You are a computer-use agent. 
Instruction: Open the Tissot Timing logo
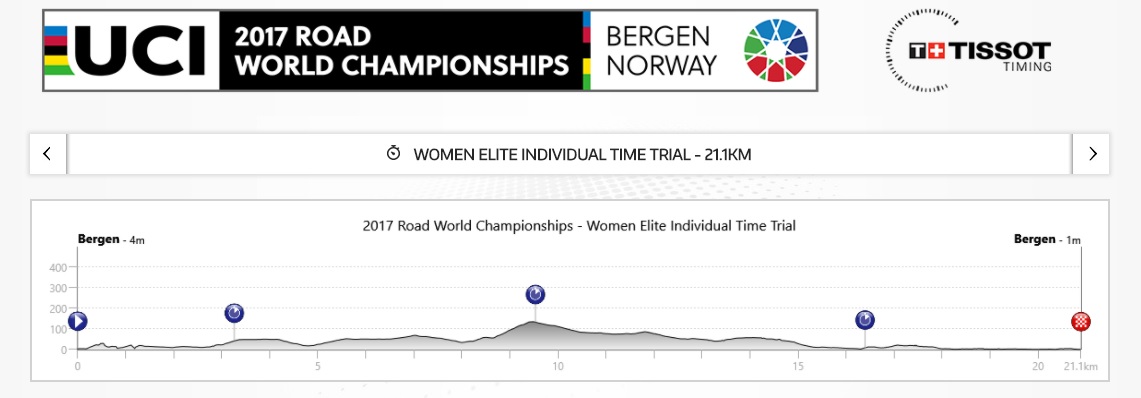(x=969, y=51)
